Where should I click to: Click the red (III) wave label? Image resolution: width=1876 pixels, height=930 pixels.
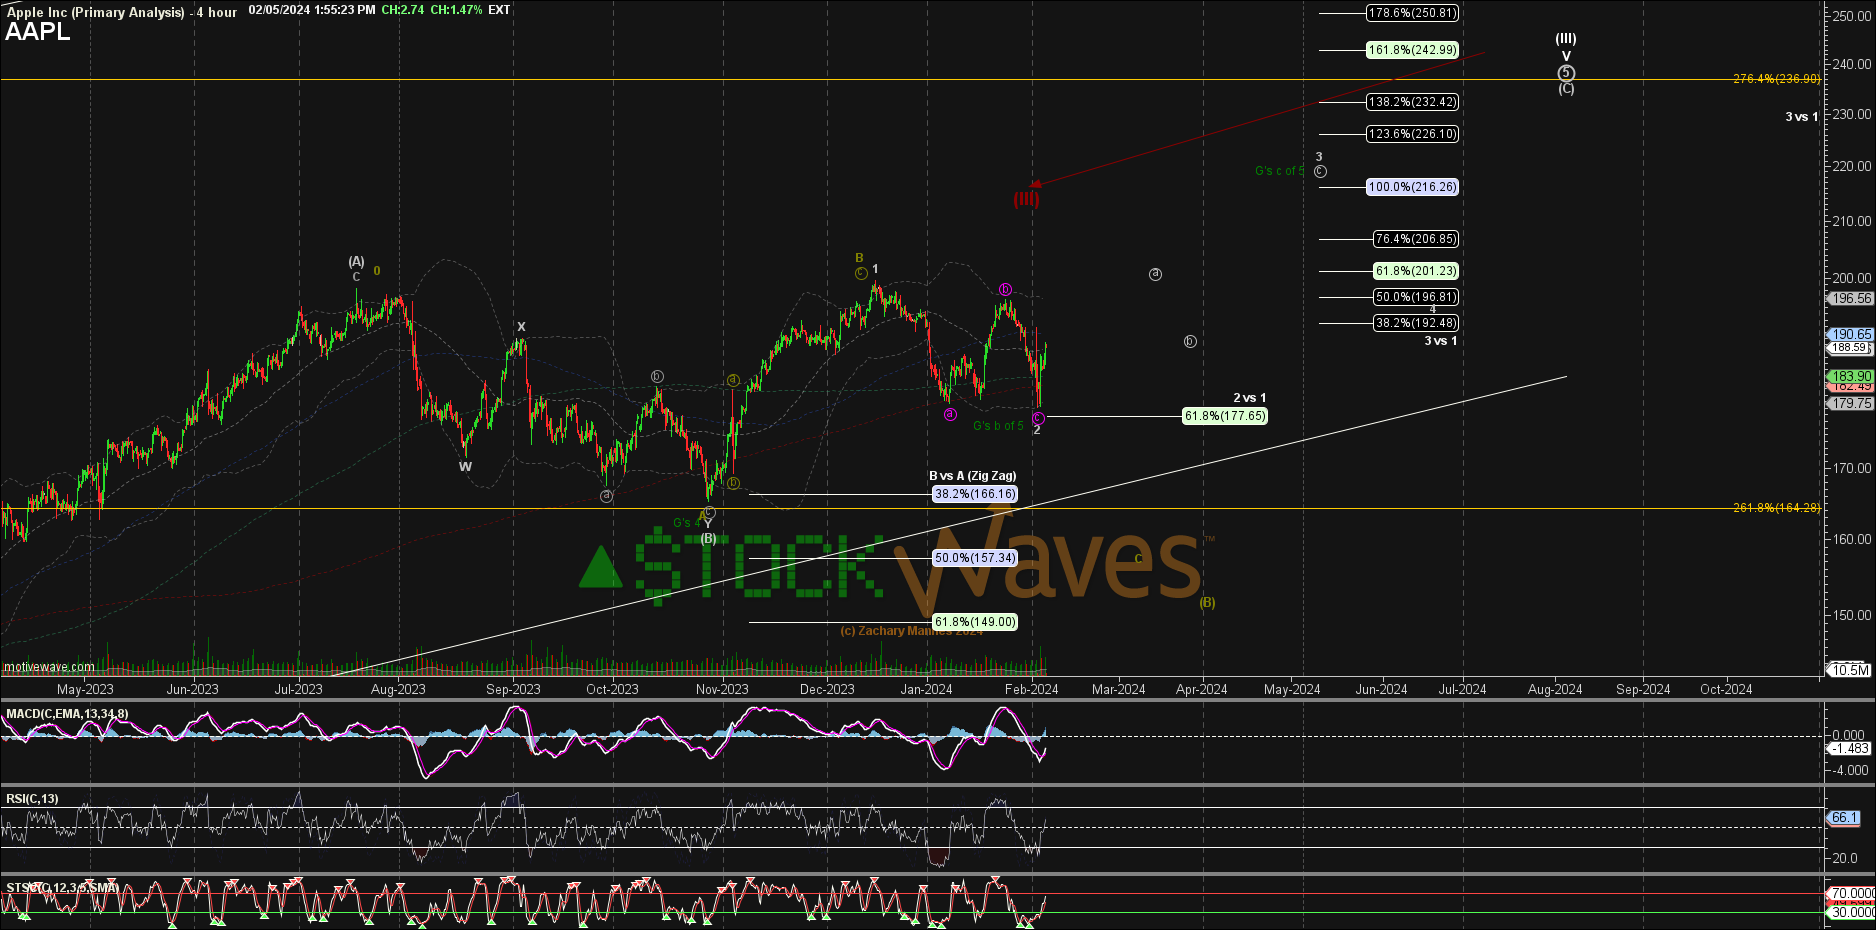point(1026,199)
